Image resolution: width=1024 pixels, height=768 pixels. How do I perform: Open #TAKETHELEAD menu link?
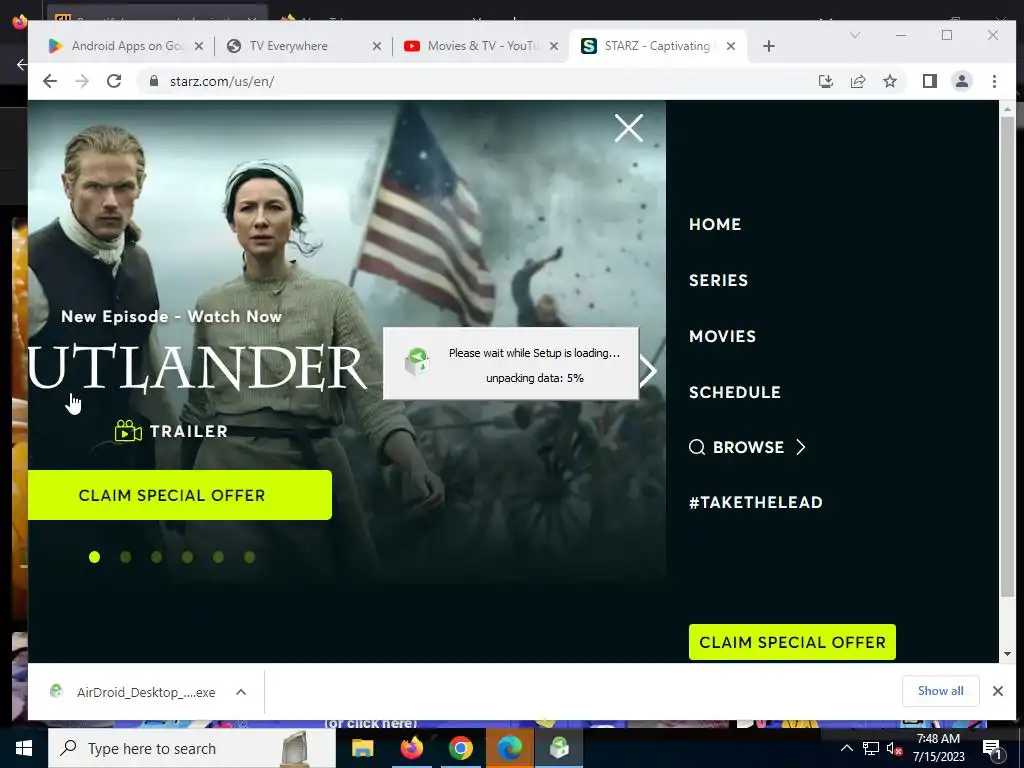pos(755,502)
